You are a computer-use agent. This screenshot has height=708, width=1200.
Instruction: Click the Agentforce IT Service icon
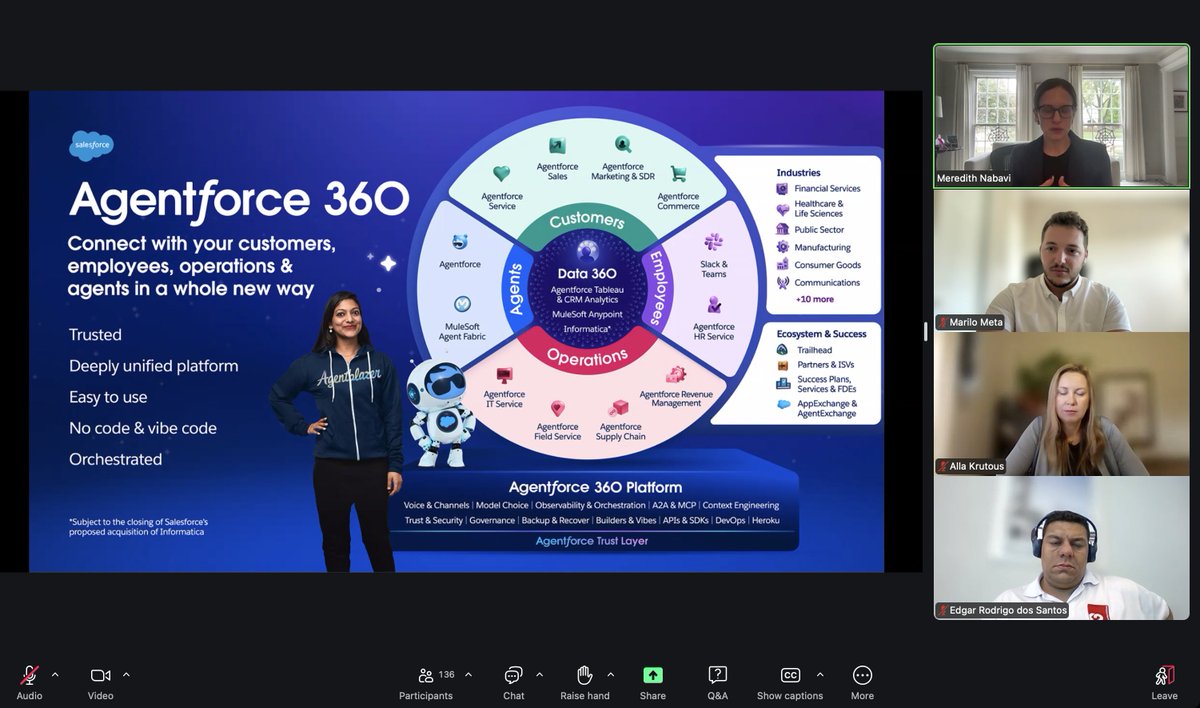coord(504,375)
